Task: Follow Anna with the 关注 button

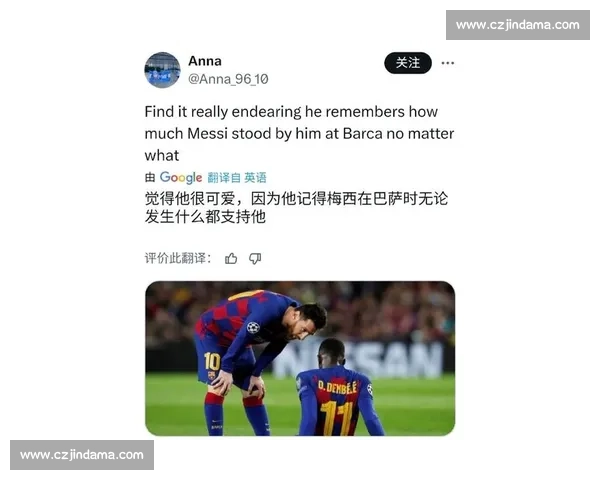Action: [x=408, y=63]
